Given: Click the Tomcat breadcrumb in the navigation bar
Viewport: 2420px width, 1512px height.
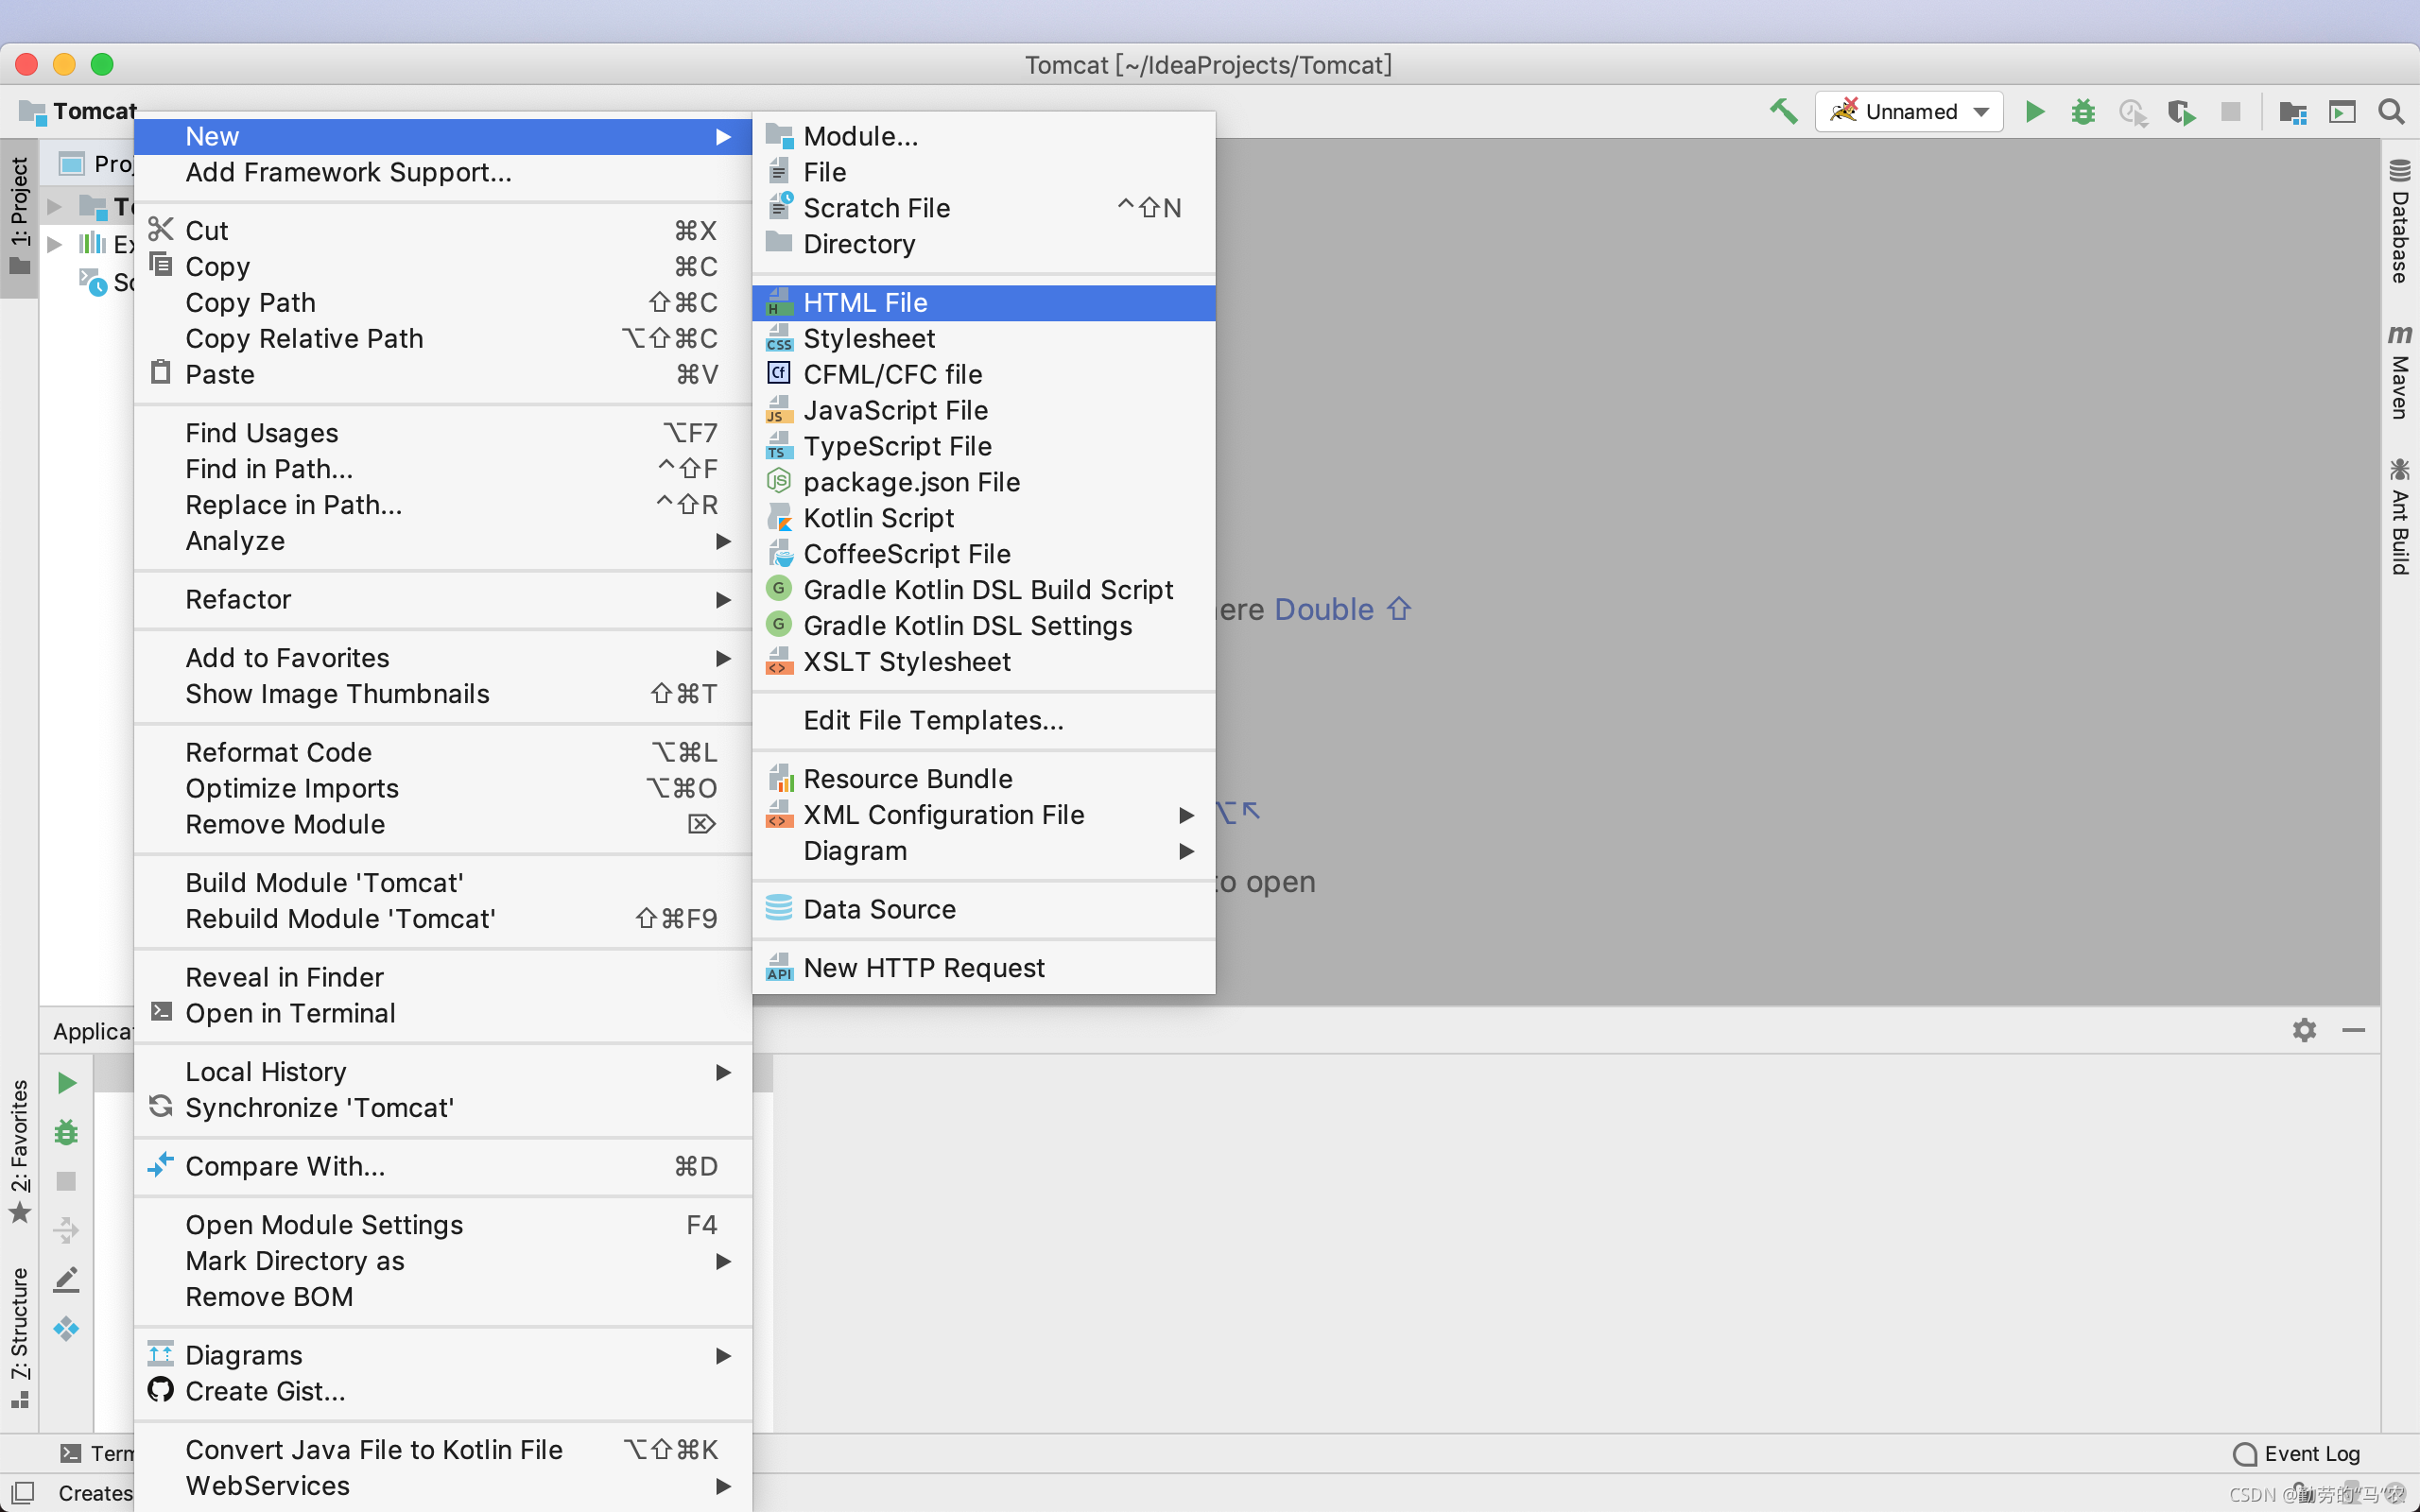Looking at the screenshot, I should tap(78, 111).
